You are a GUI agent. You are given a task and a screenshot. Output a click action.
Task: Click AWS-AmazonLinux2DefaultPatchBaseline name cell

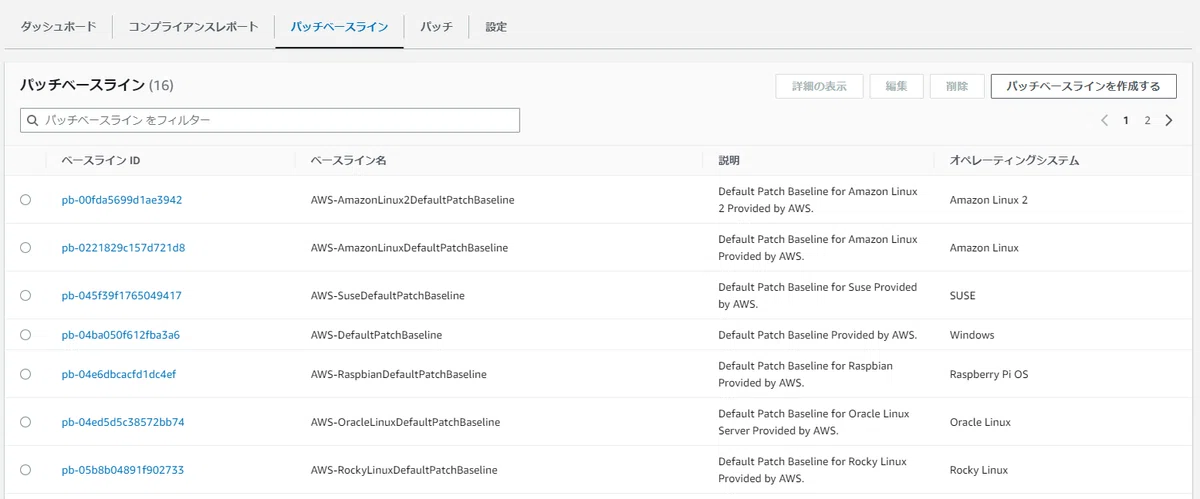click(x=413, y=200)
